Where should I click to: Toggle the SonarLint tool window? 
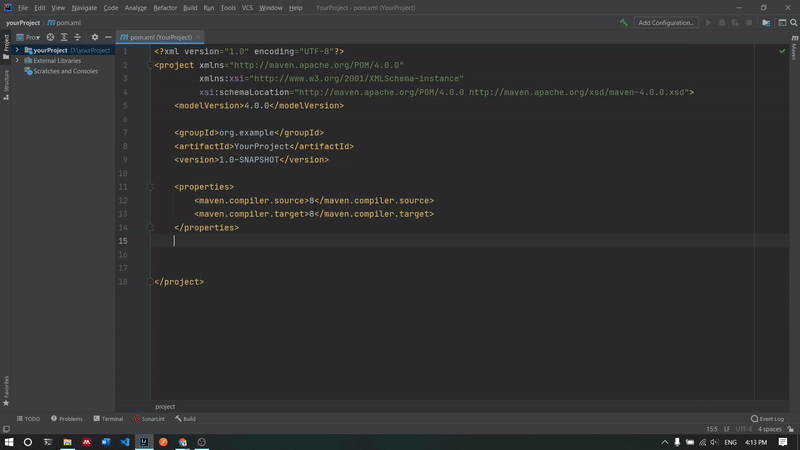click(x=148, y=419)
